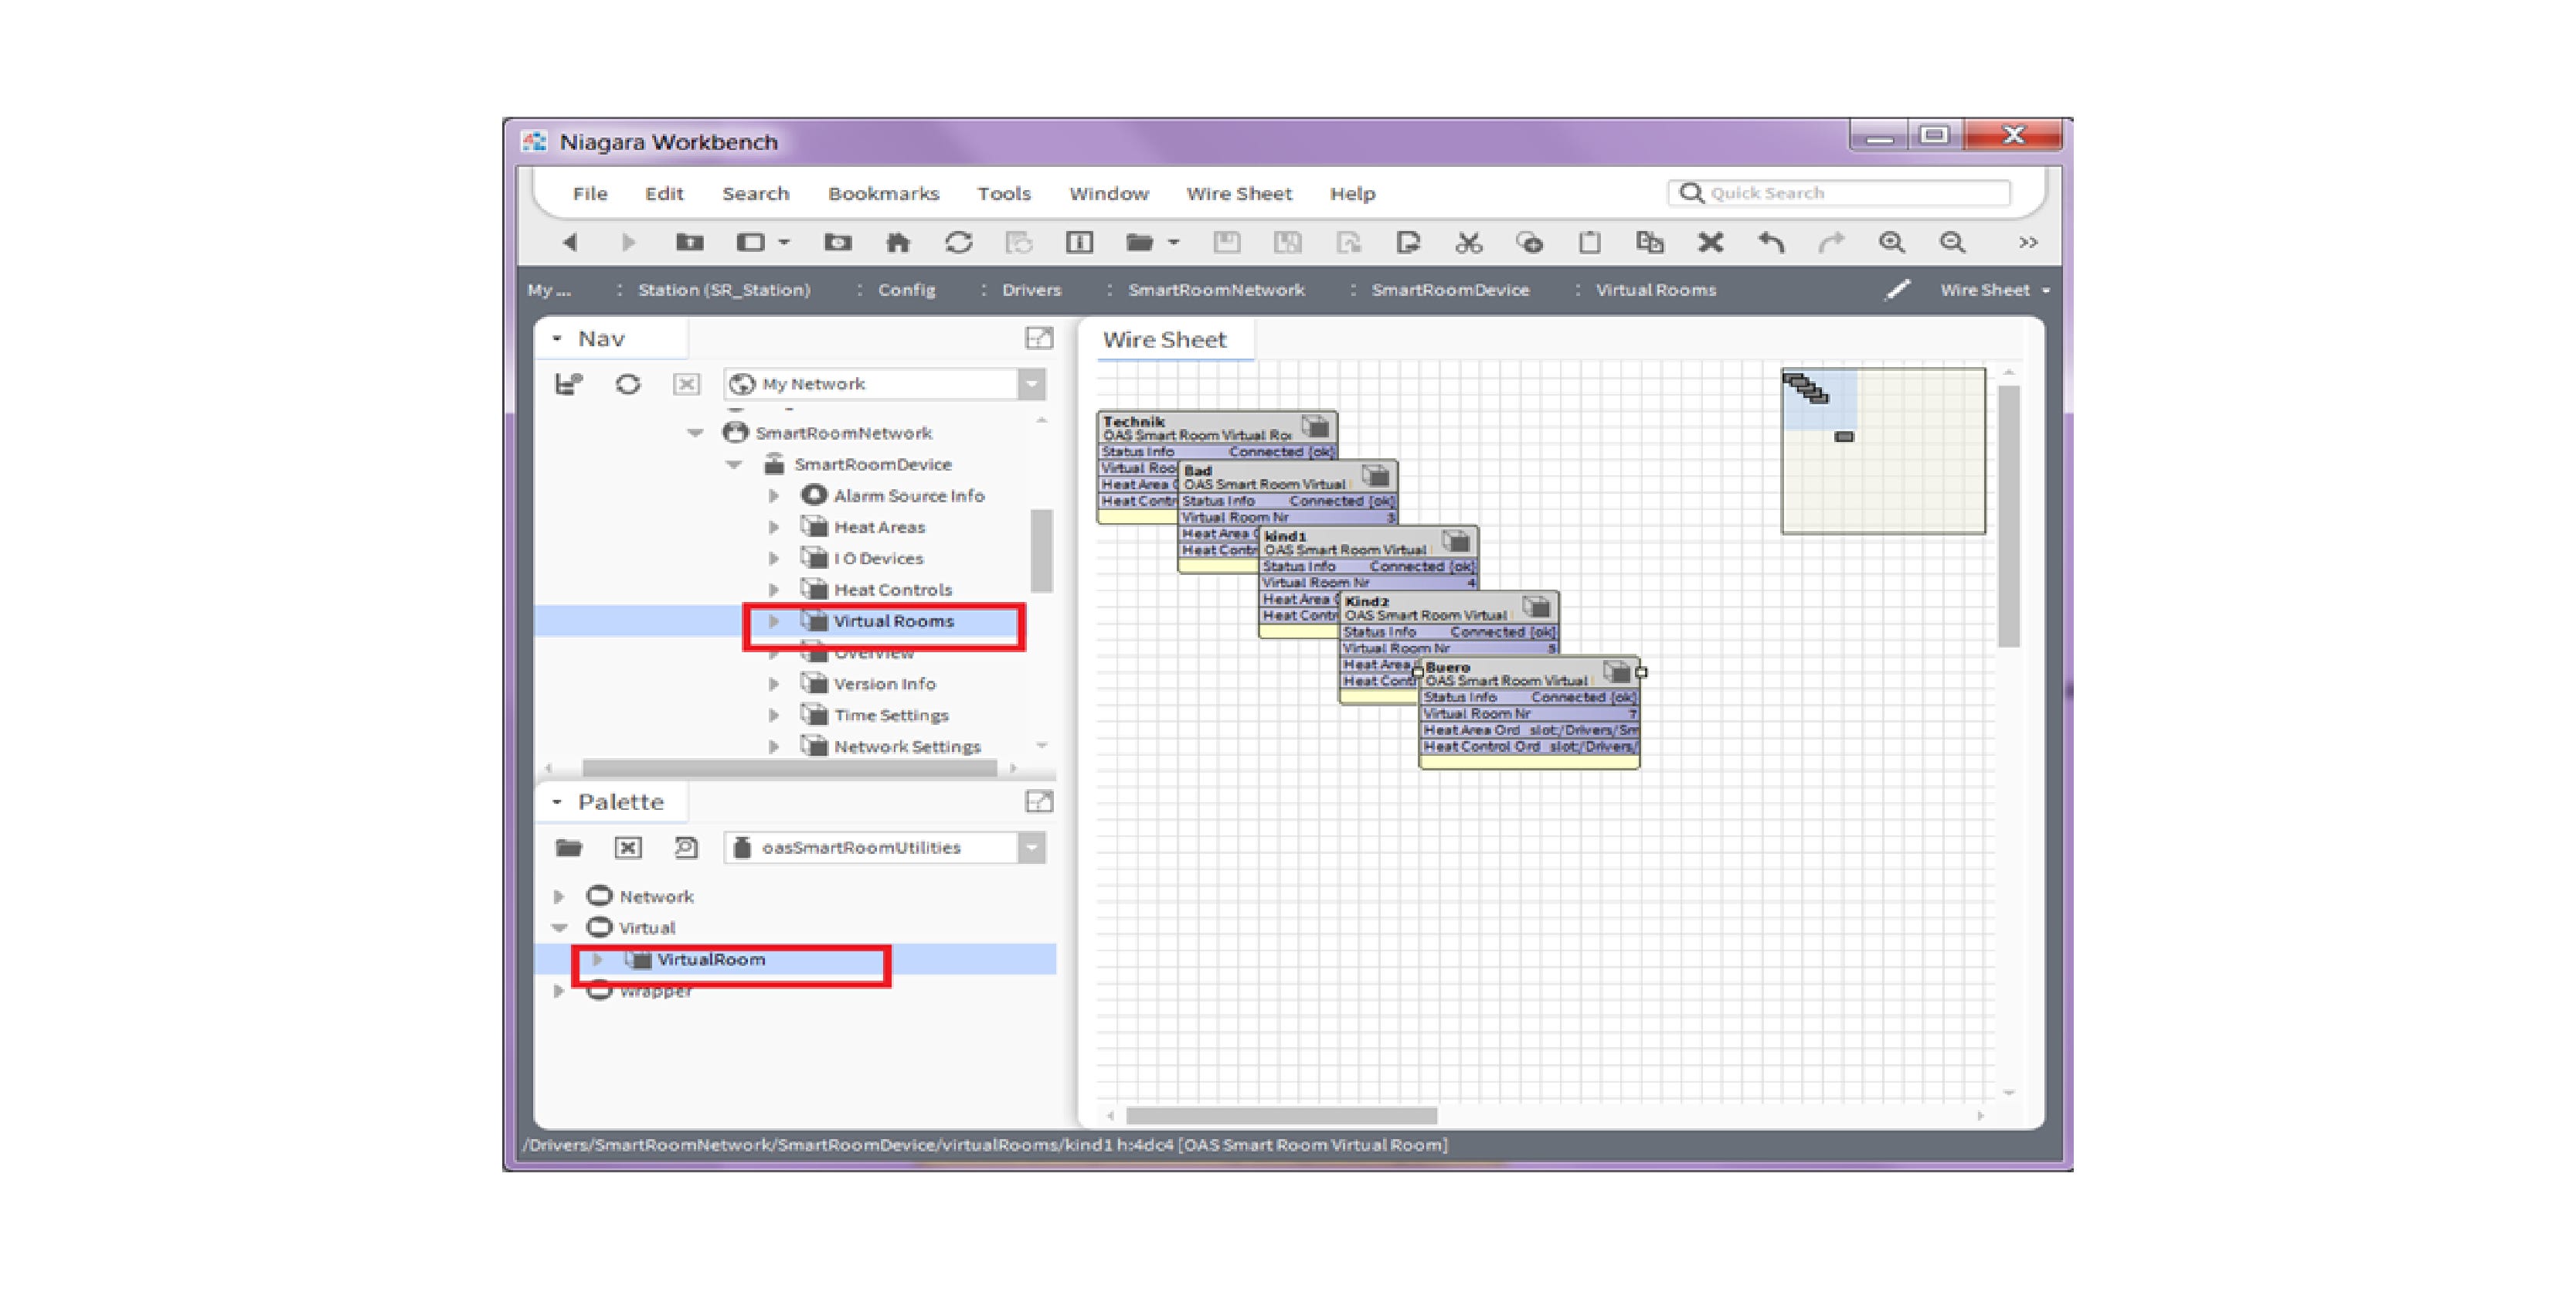Click the wire sheet horizontal scrollbar
This screenshot has width=2576, height=1289.
[1281, 1116]
